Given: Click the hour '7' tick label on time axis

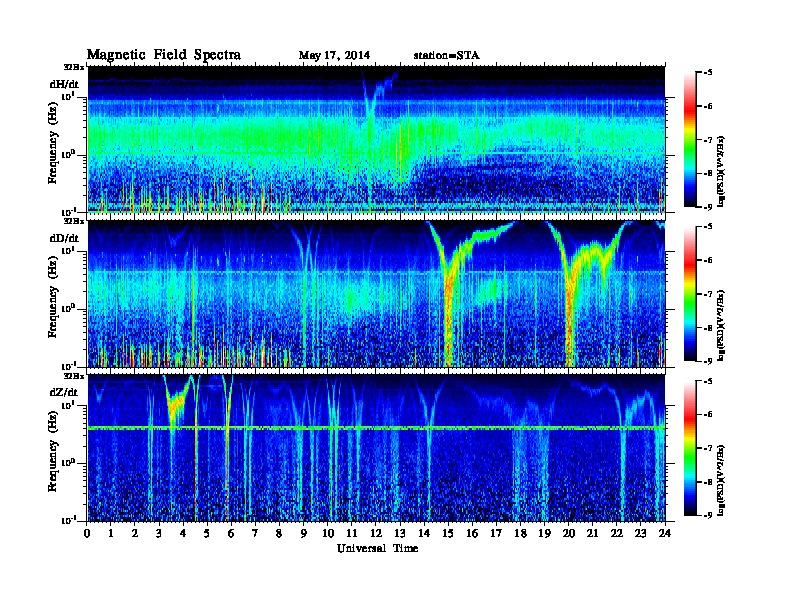Looking at the screenshot, I should coord(255,533).
